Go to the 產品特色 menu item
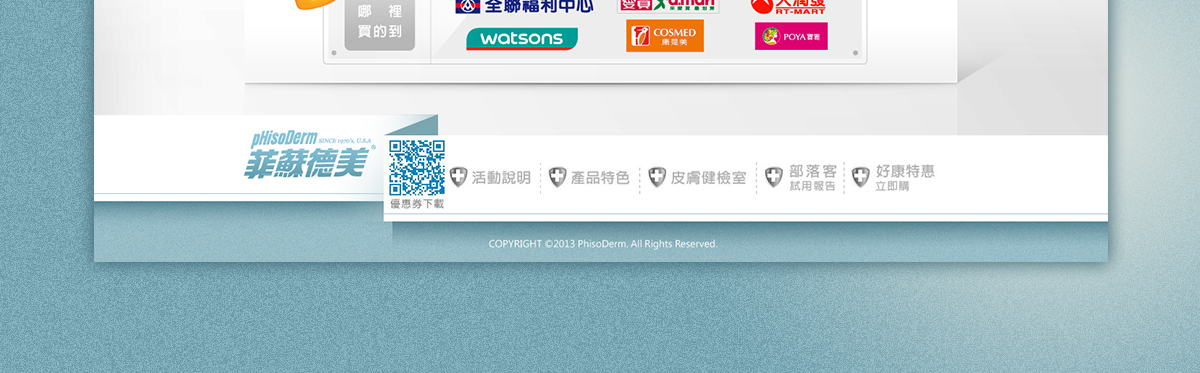Screen dimensions: 1200x373 (600, 178)
